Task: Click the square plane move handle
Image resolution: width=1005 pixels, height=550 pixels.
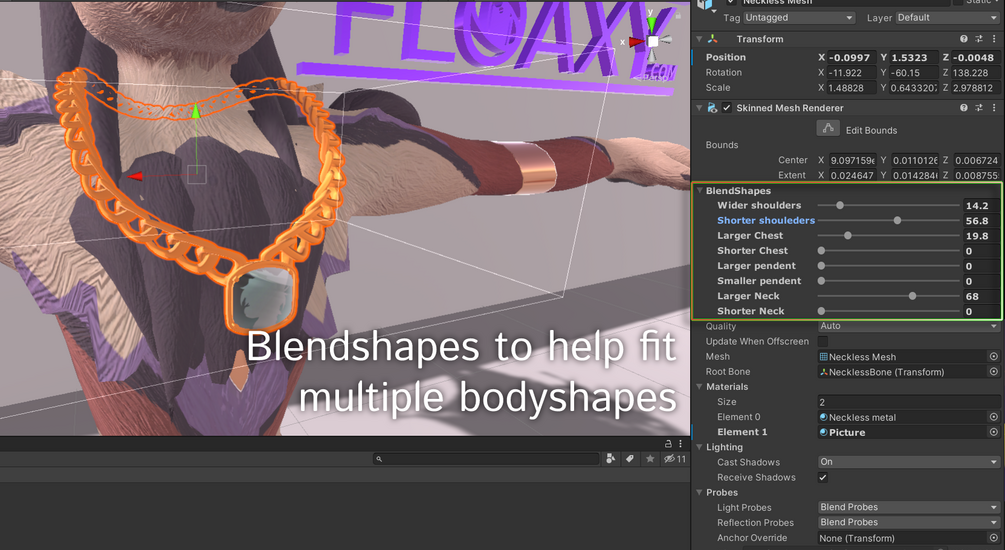Action: [x=197, y=174]
